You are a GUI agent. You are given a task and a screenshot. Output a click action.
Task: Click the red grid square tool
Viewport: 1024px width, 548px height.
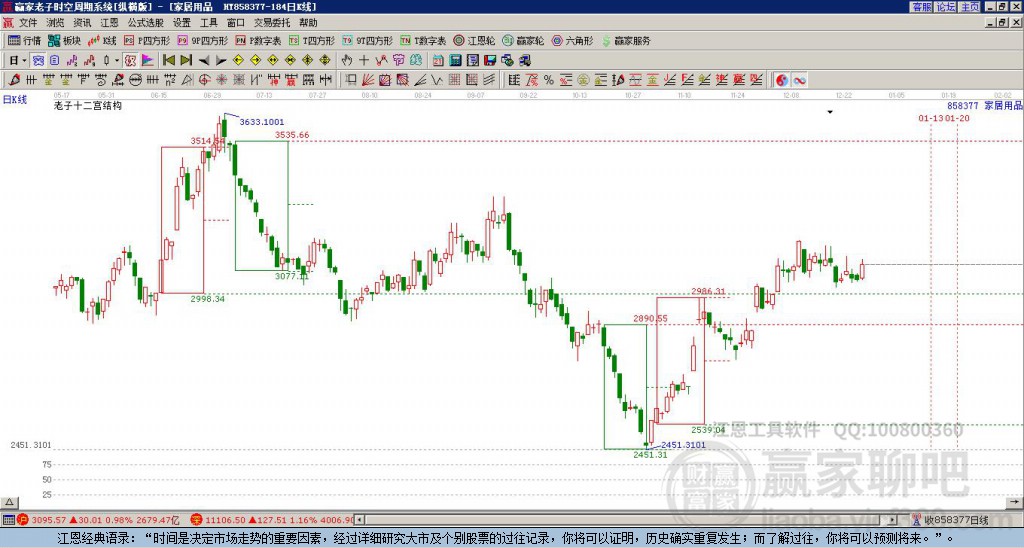click(455, 80)
